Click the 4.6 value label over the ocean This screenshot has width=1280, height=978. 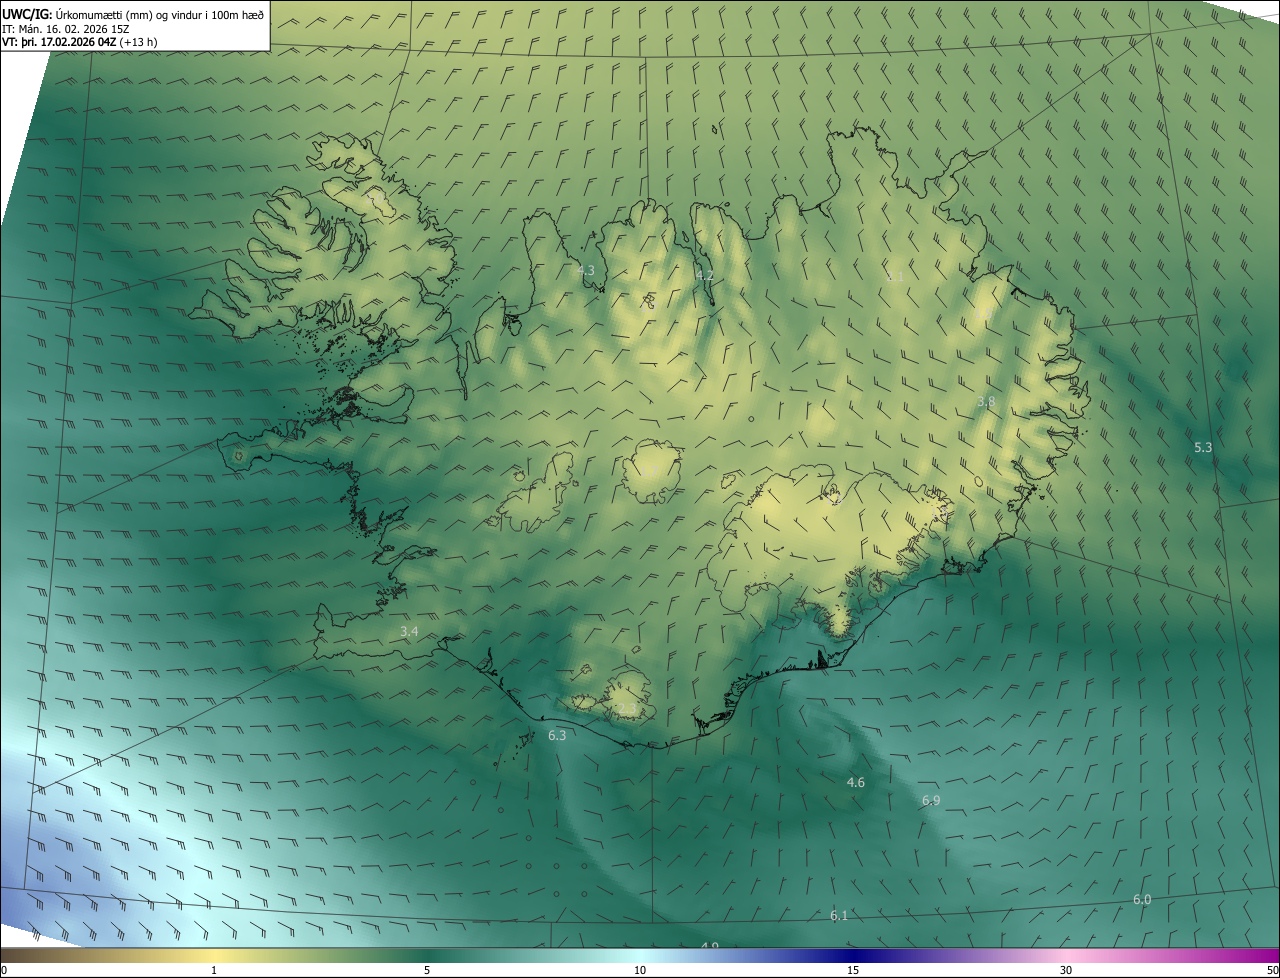click(855, 782)
